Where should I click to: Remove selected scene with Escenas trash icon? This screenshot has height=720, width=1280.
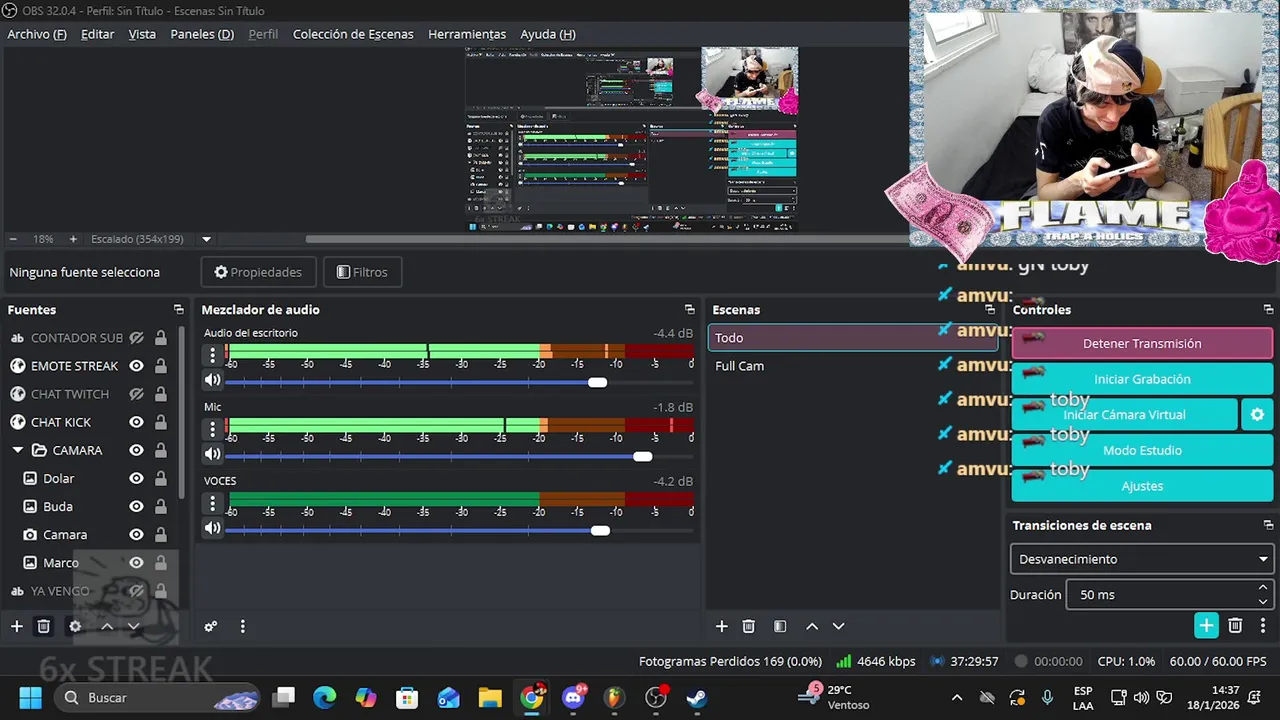749,626
